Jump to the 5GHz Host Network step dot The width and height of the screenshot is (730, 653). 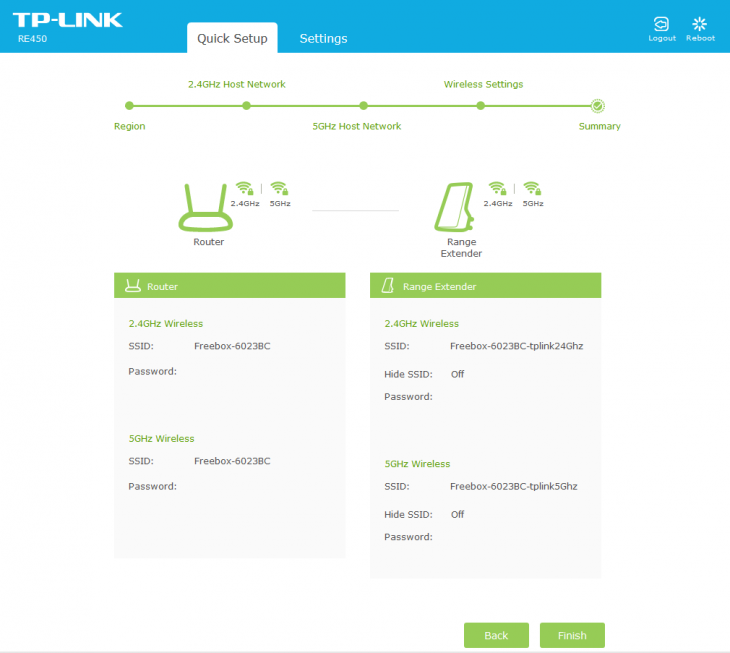(x=364, y=106)
